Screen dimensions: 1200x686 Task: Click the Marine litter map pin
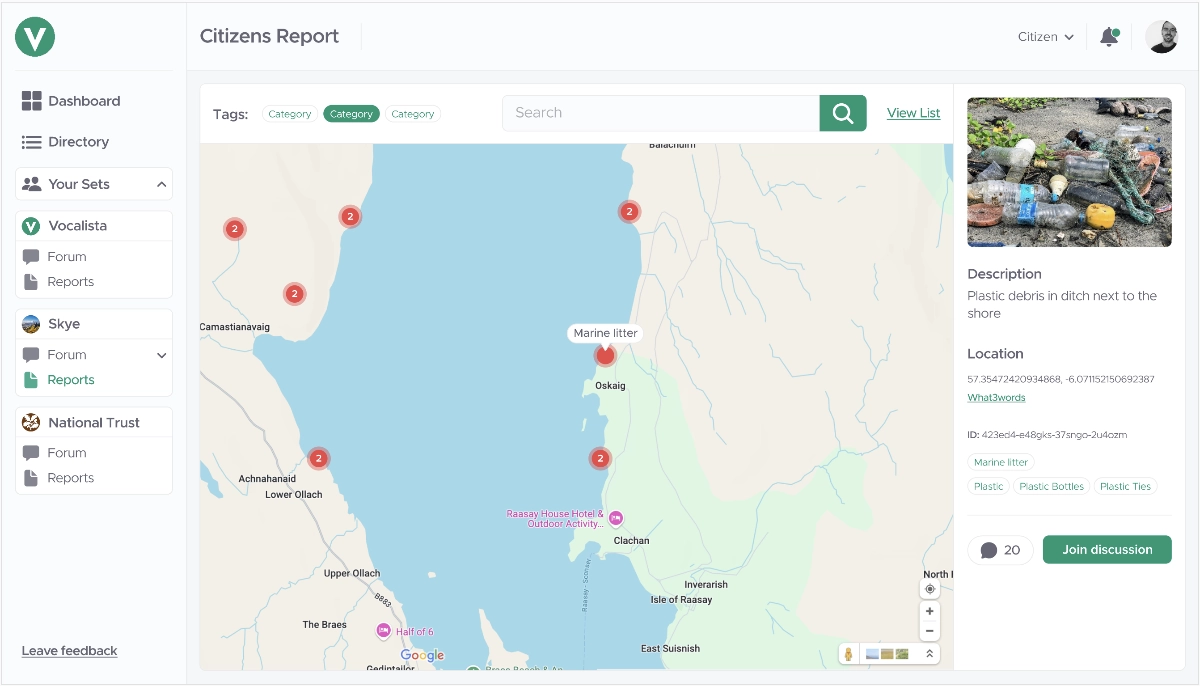pos(605,355)
